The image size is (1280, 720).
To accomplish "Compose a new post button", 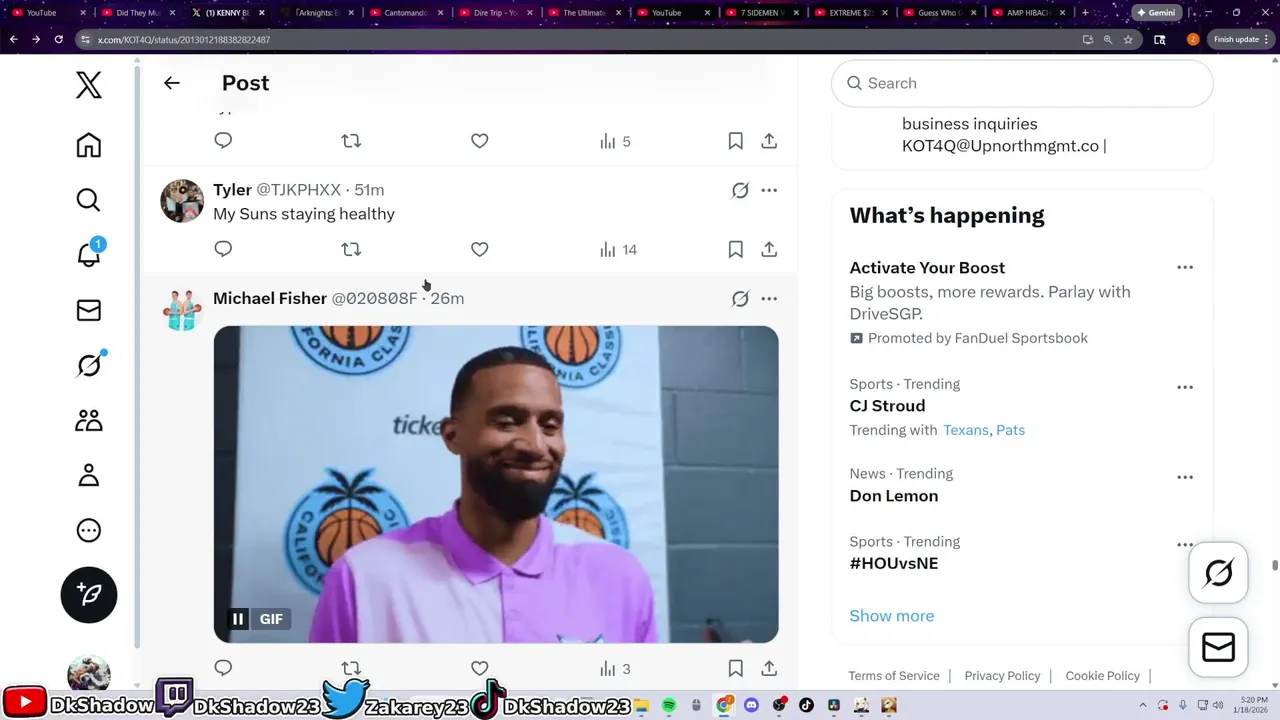I will 89,595.
